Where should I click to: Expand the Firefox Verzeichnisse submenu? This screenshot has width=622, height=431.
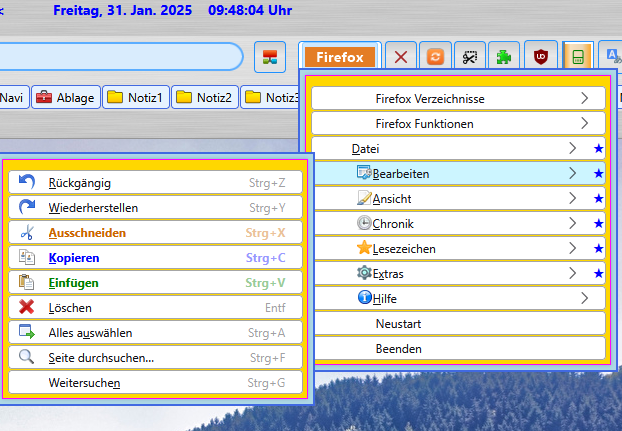[458, 98]
